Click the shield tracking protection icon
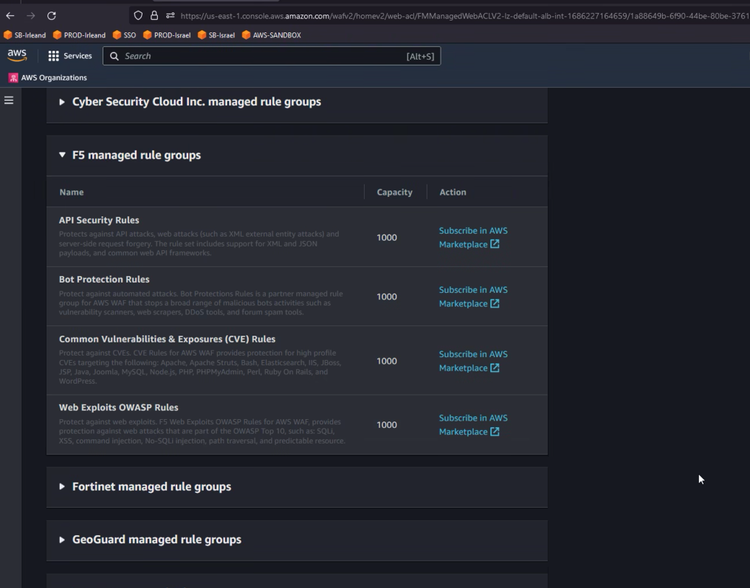The width and height of the screenshot is (750, 588). 139,15
